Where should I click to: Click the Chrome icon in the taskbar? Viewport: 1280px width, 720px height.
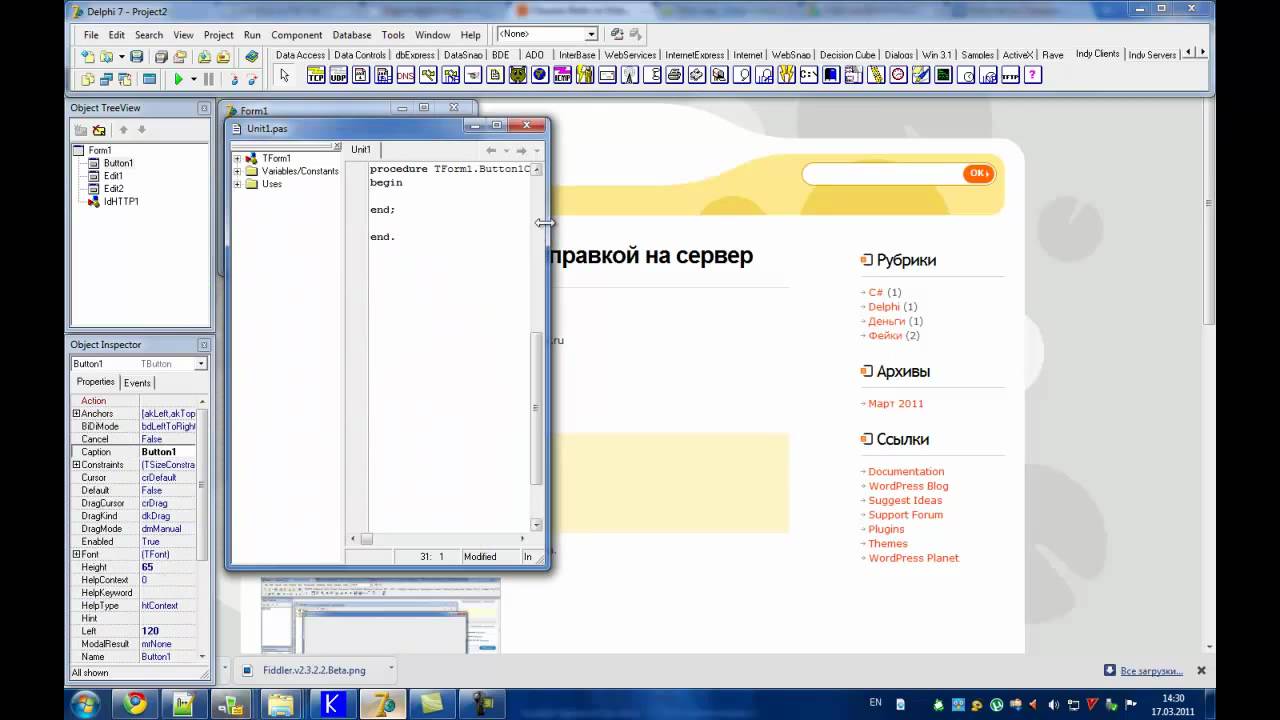pos(135,704)
